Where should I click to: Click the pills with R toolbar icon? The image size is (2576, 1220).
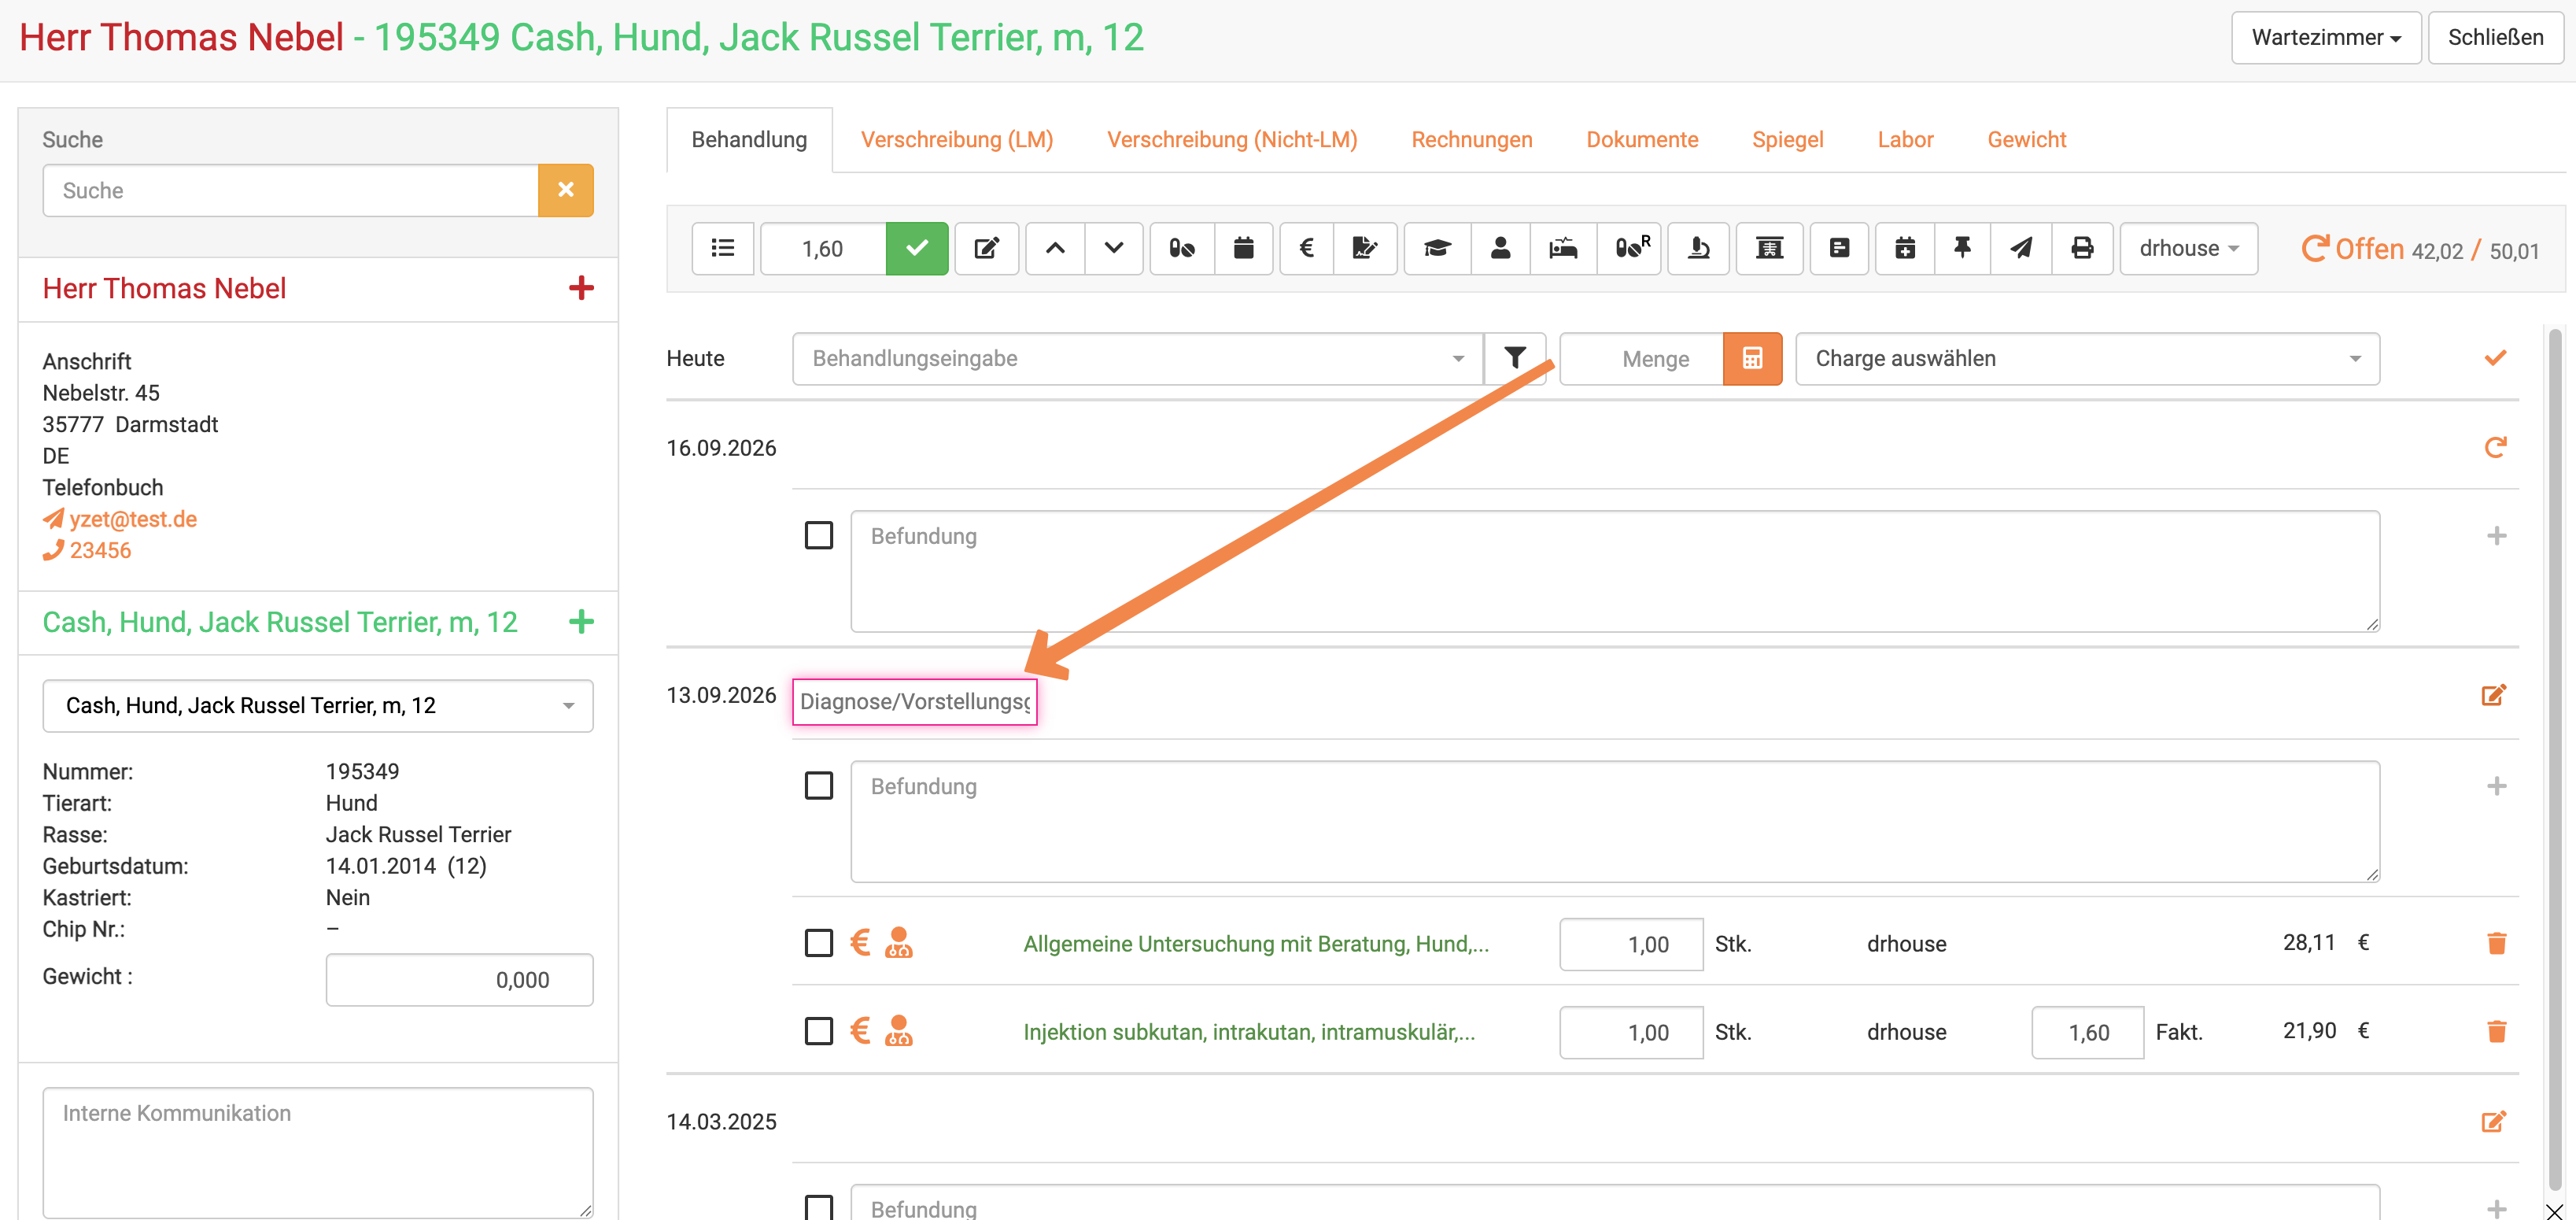click(1630, 248)
